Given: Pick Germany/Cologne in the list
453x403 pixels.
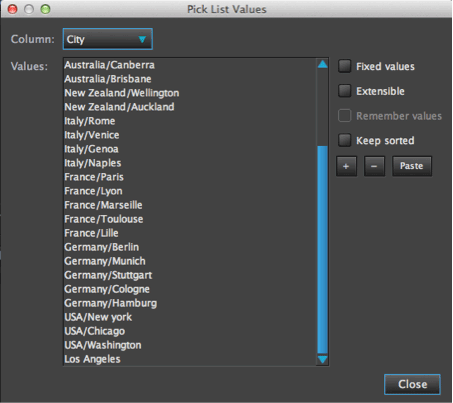Looking at the screenshot, I should tap(190, 289).
